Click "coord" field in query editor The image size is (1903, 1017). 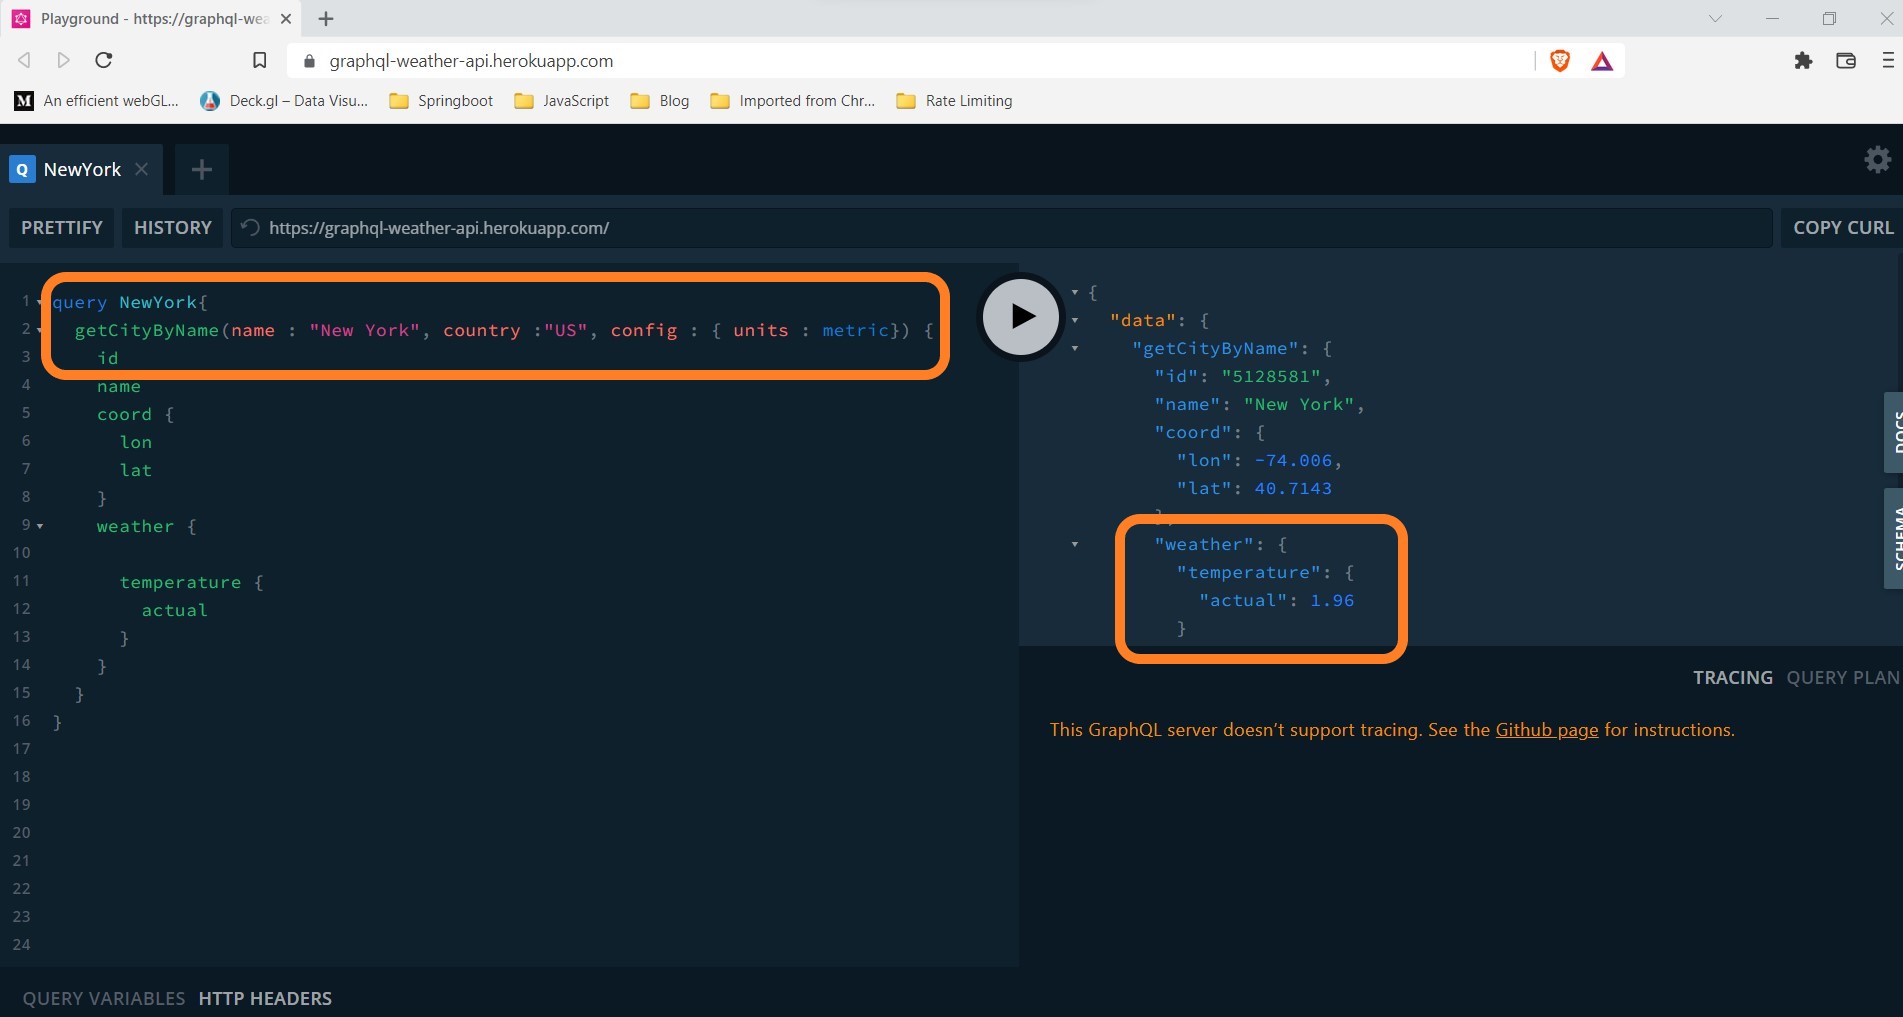pos(124,414)
